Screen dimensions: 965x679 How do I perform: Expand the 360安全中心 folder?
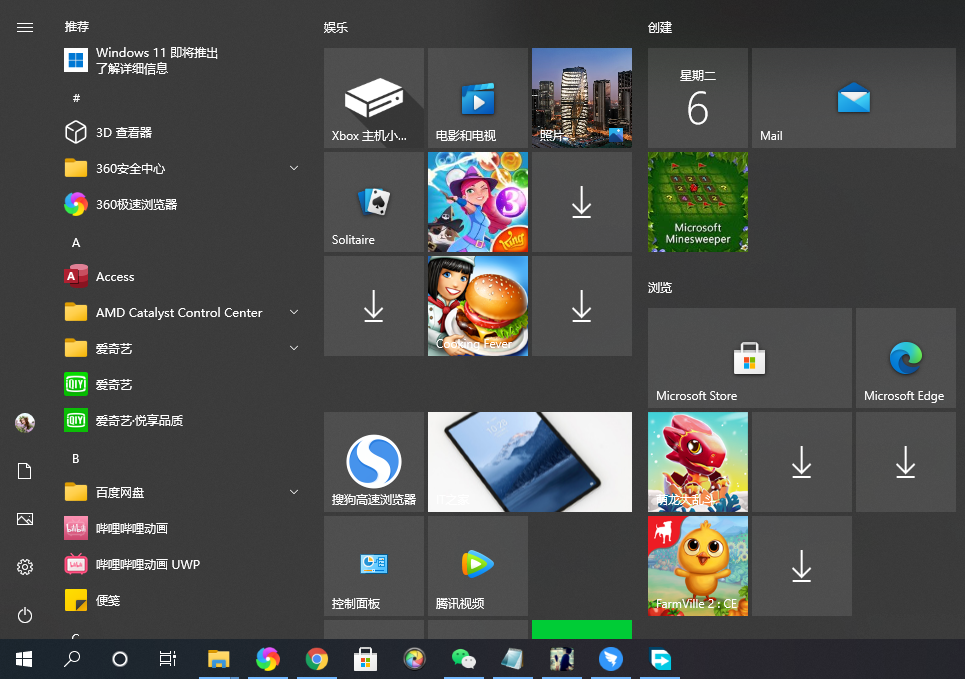293,169
